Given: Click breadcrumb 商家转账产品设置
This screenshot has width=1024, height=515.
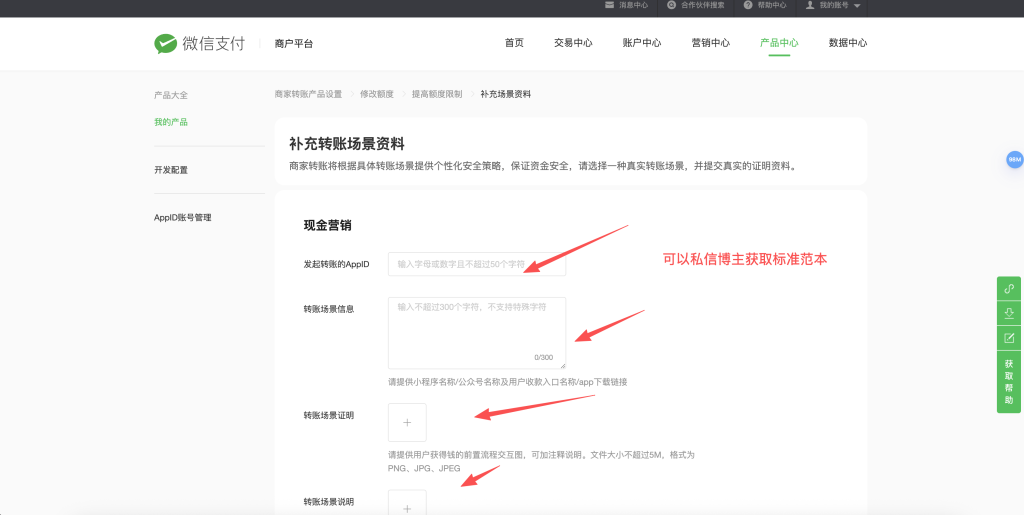Looking at the screenshot, I should click(308, 94).
